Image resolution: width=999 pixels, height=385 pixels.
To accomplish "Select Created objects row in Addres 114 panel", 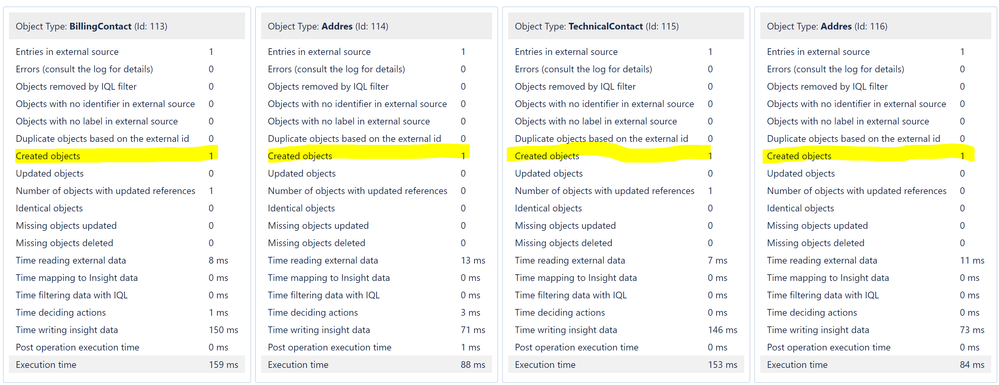I will pos(368,156).
